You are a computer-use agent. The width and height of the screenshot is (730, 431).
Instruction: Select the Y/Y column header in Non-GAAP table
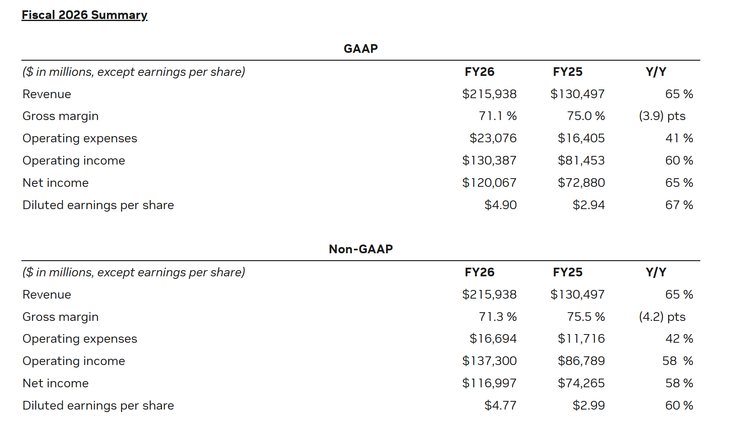coord(656,272)
